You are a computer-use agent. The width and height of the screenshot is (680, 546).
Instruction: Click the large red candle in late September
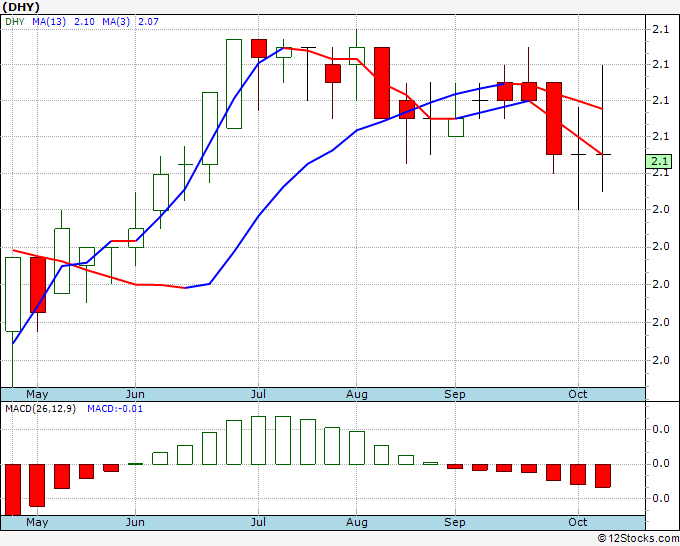(554, 118)
